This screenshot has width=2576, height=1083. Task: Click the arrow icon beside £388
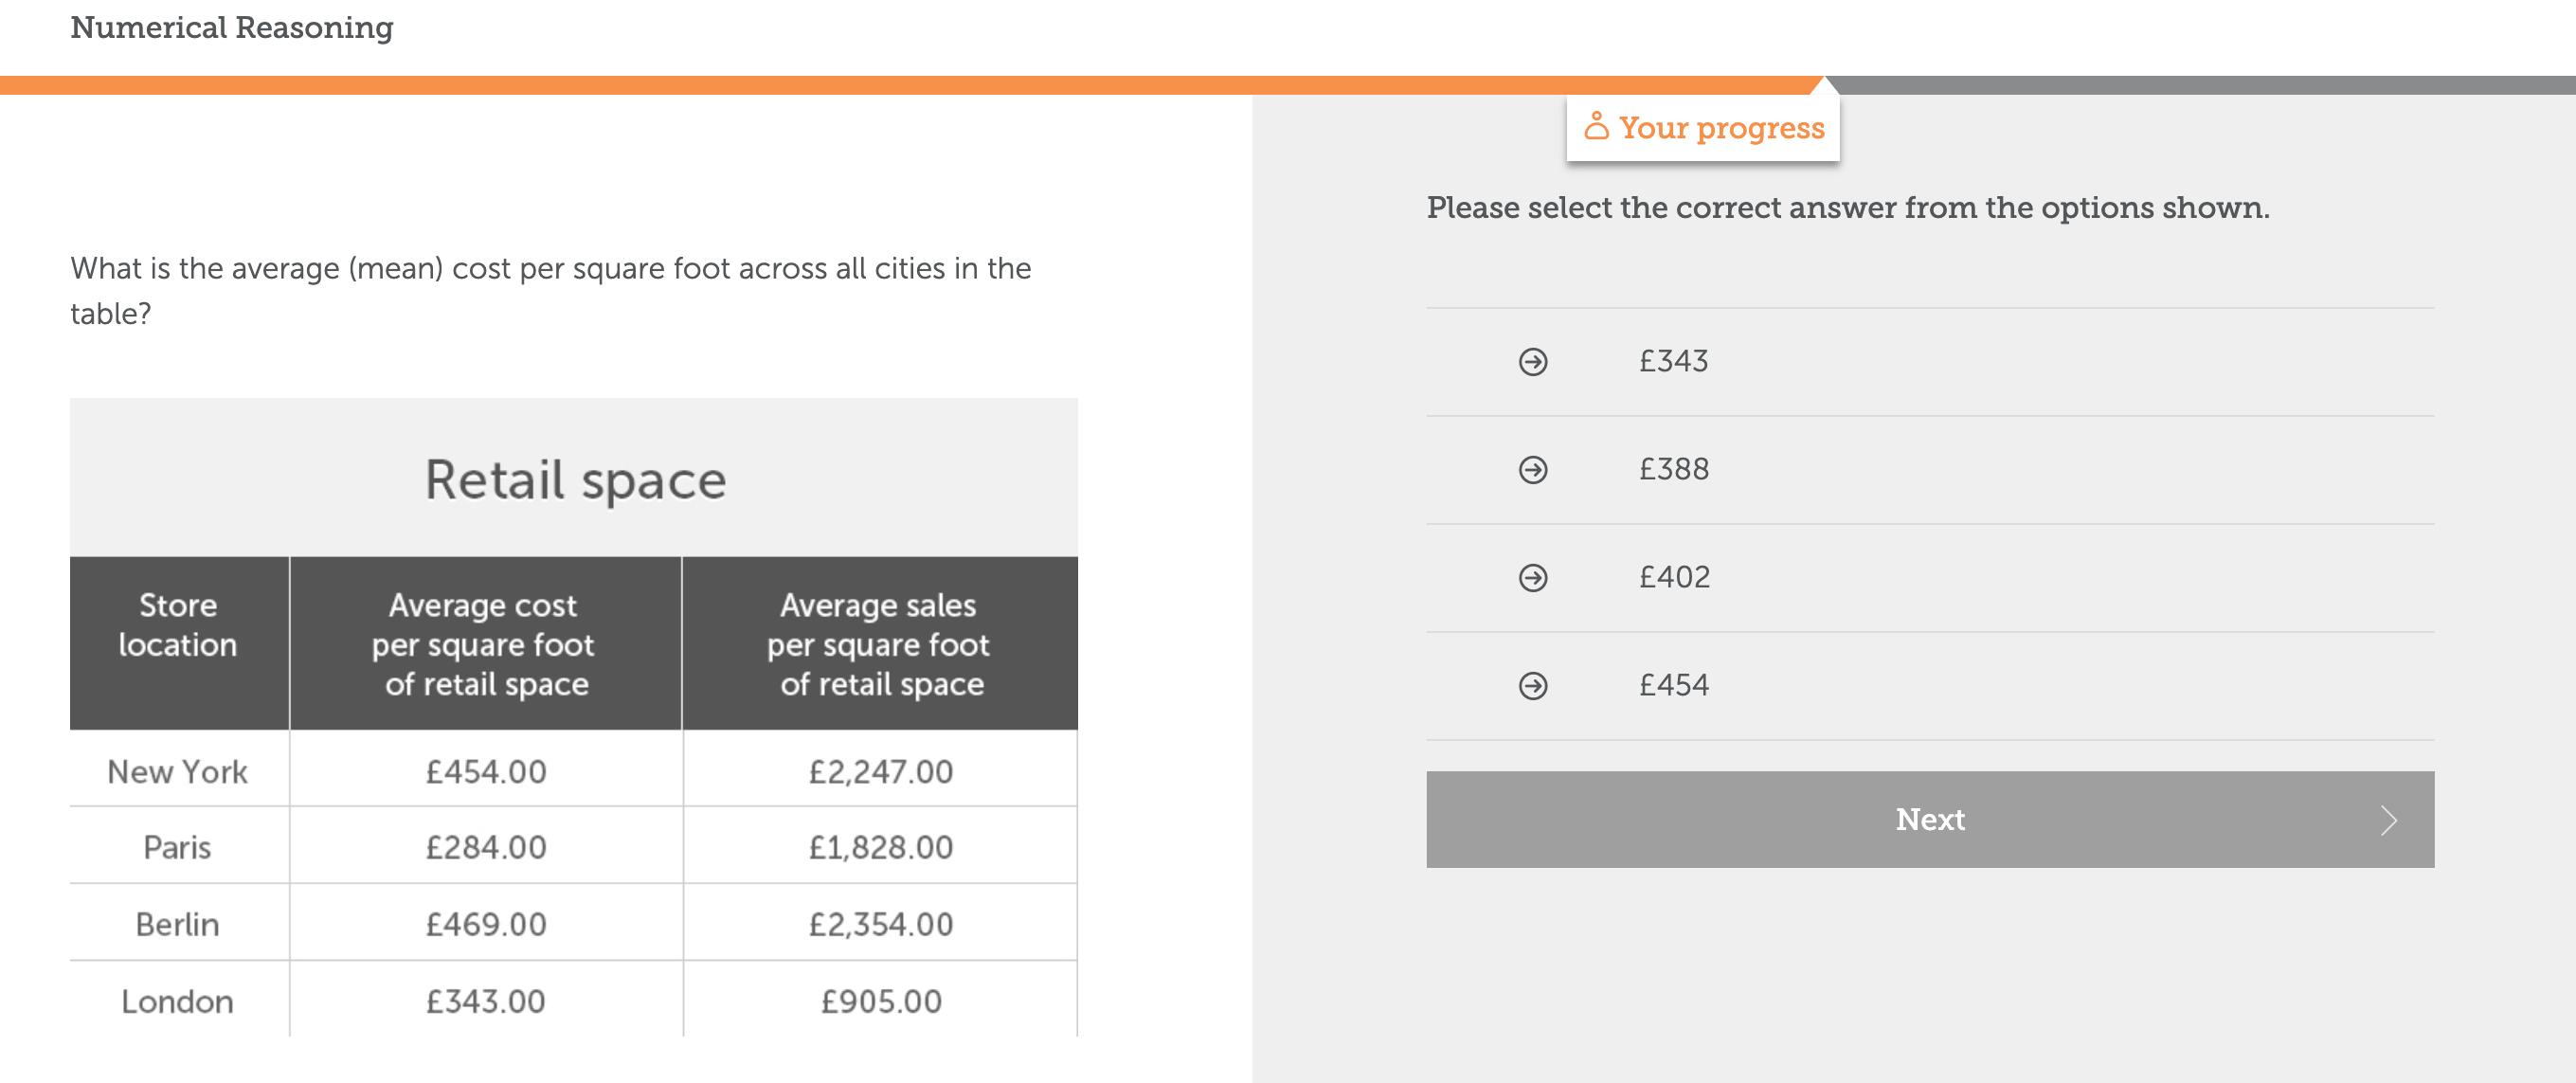[x=1534, y=469]
